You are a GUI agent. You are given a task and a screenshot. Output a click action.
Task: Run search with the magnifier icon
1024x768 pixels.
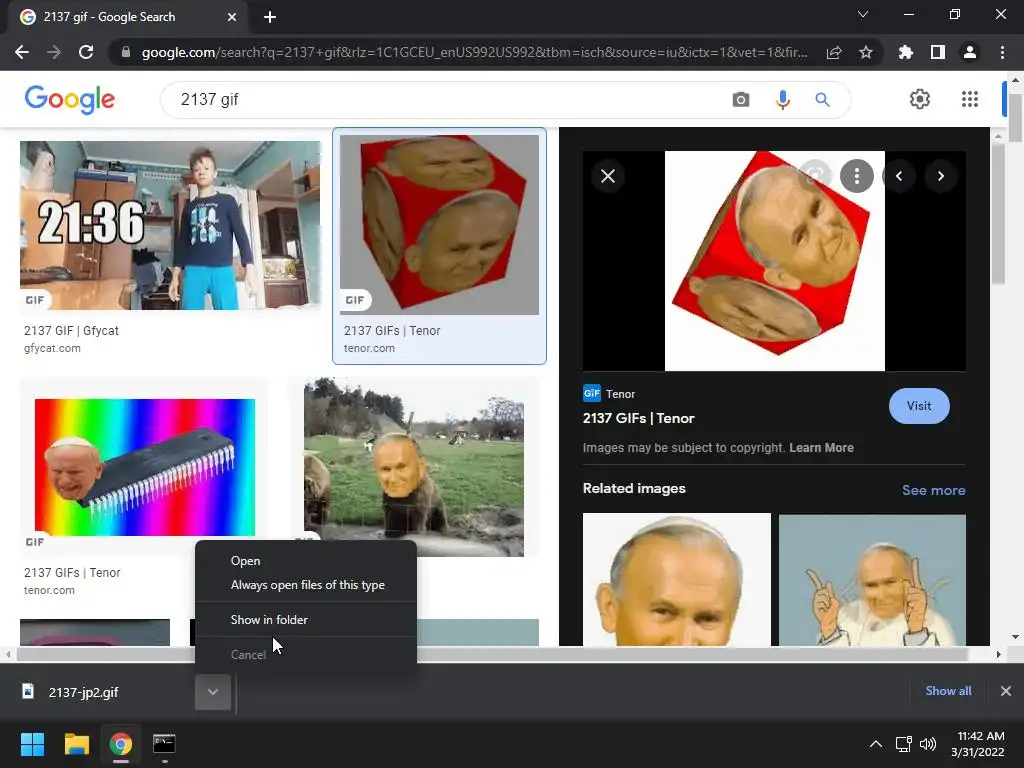[x=822, y=99]
